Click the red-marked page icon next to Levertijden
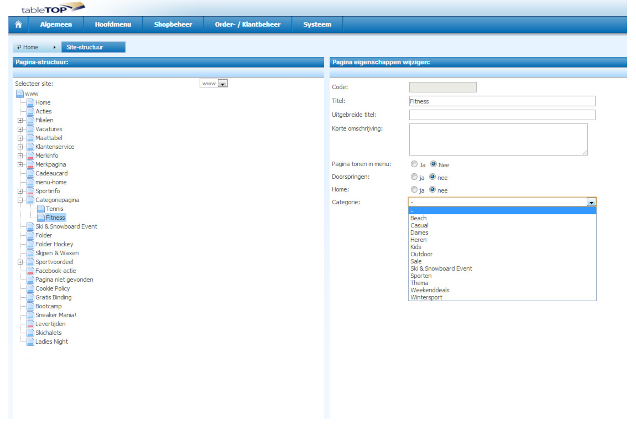 30,324
